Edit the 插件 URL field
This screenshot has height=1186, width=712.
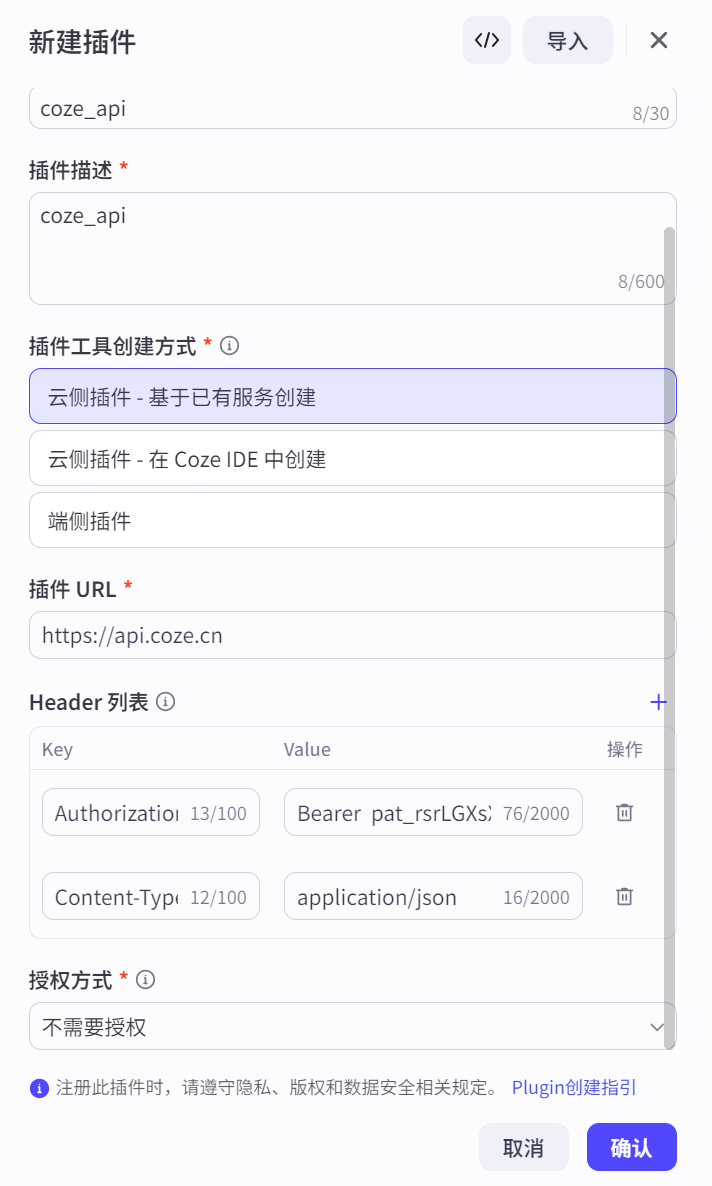(x=353, y=635)
